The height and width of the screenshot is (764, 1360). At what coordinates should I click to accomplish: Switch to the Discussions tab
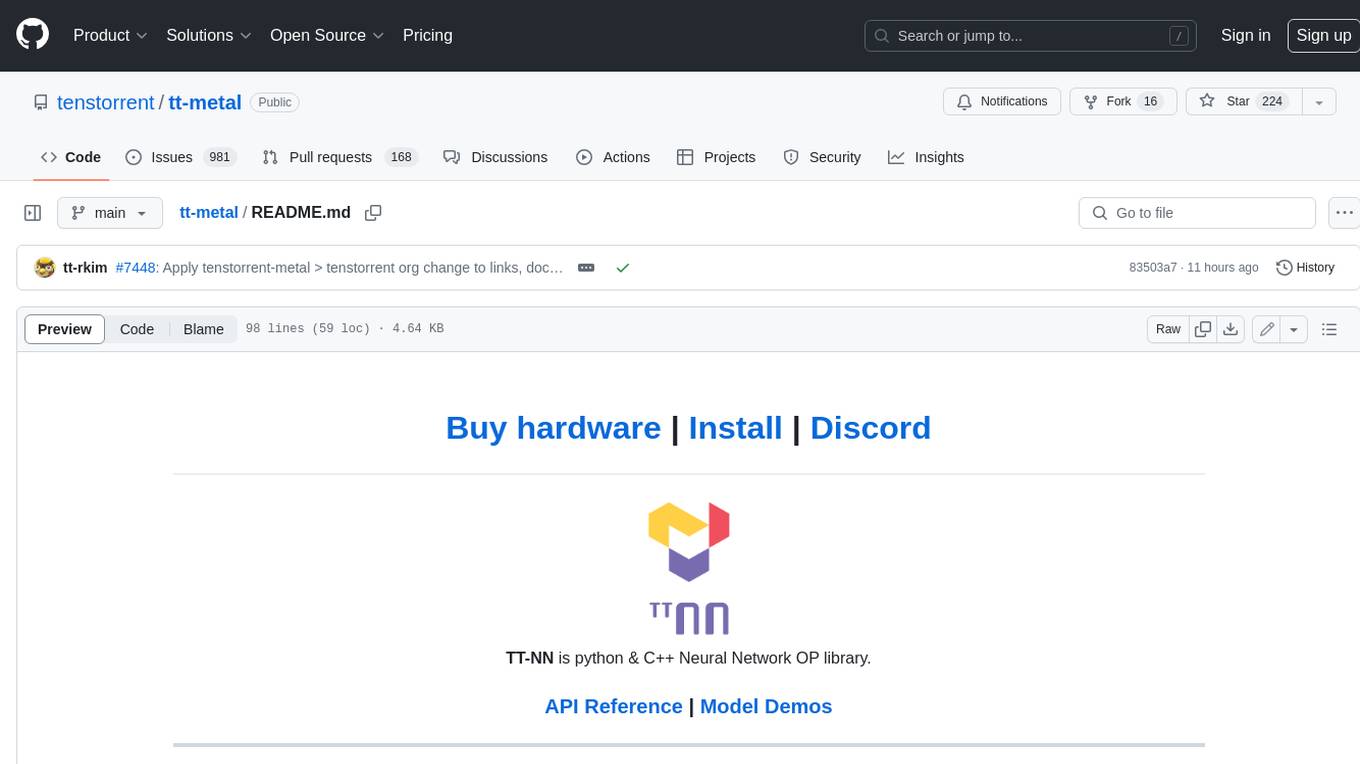click(495, 157)
